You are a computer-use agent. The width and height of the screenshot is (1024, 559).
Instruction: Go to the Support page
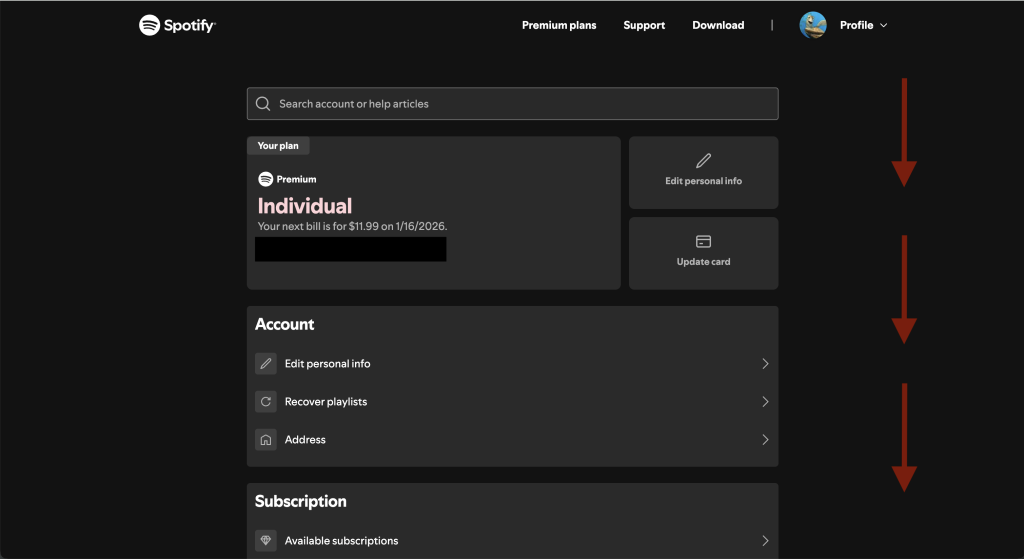pos(644,25)
